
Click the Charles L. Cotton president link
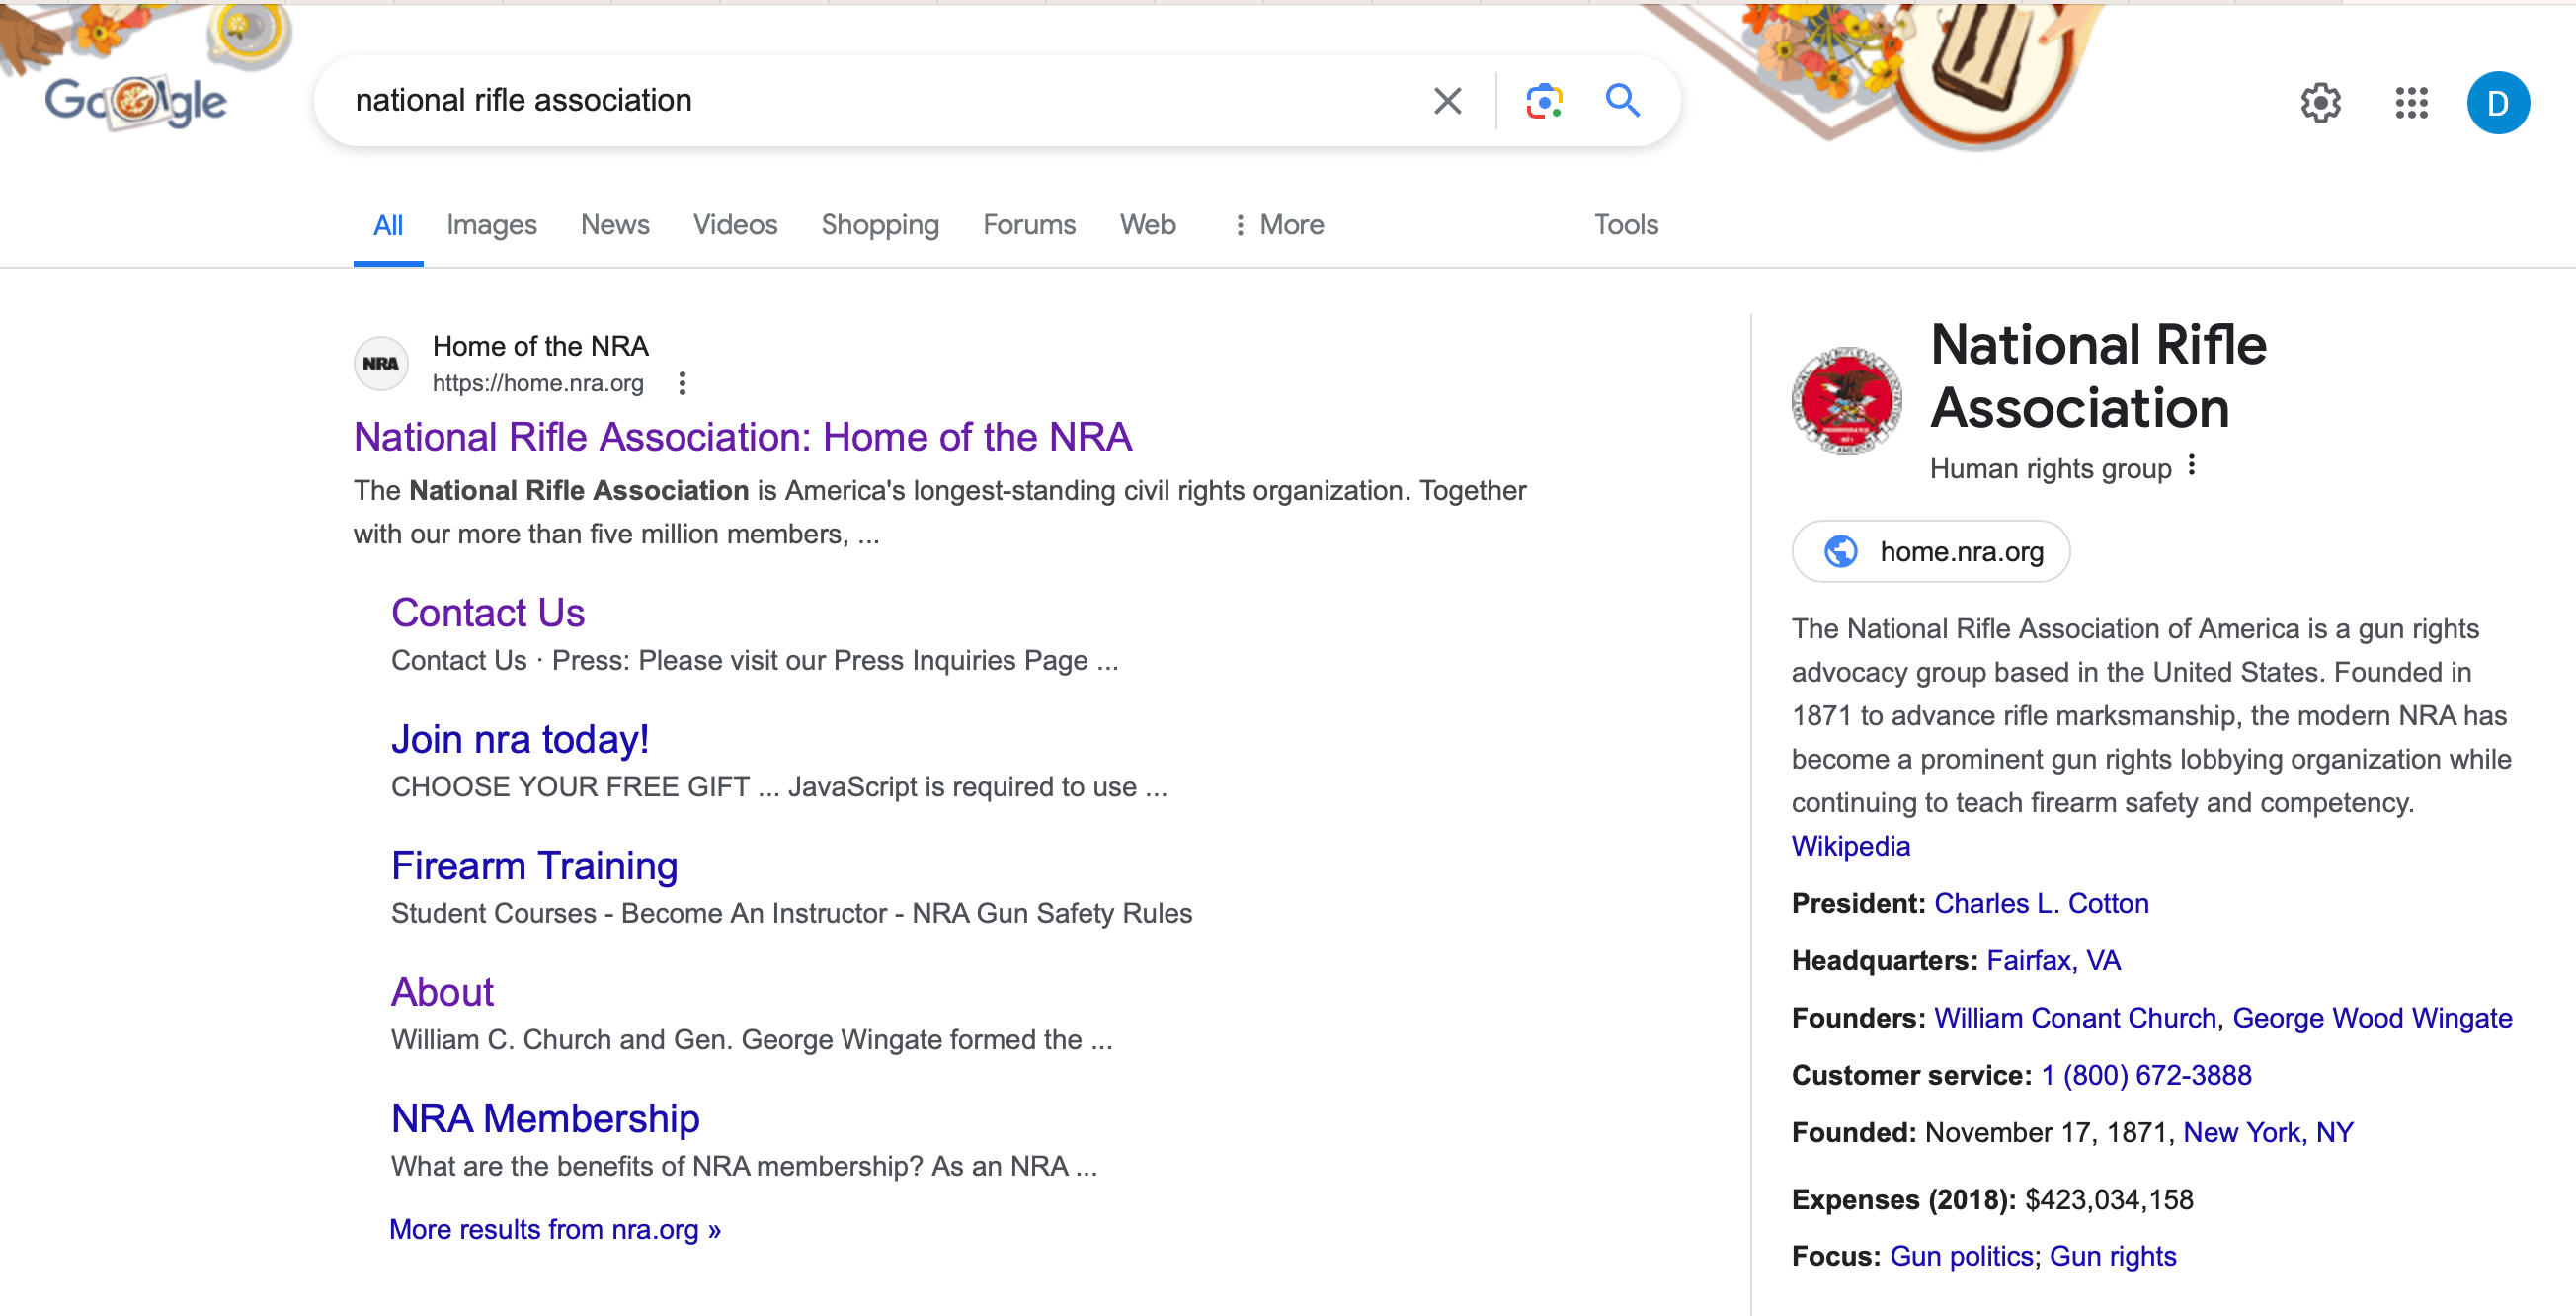2042,903
